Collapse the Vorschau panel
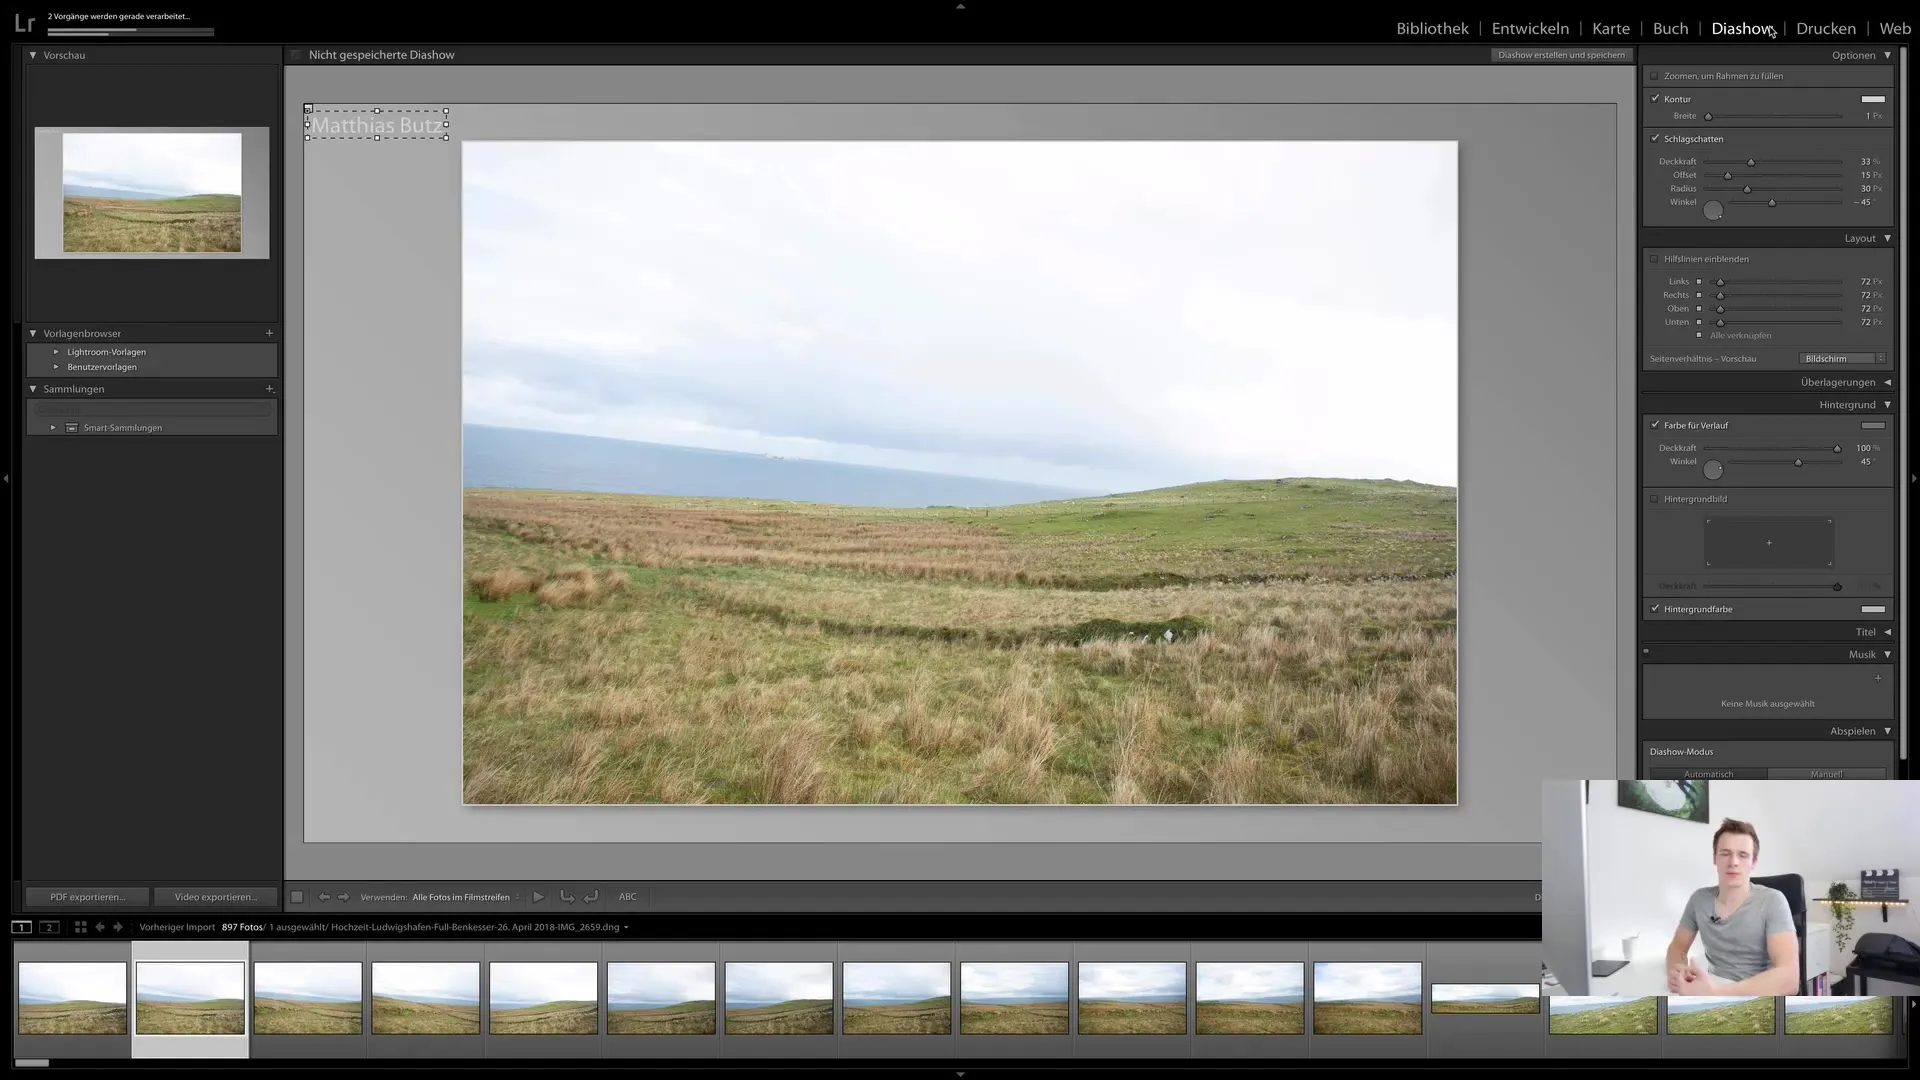This screenshot has height=1080, width=1920. pos(33,55)
